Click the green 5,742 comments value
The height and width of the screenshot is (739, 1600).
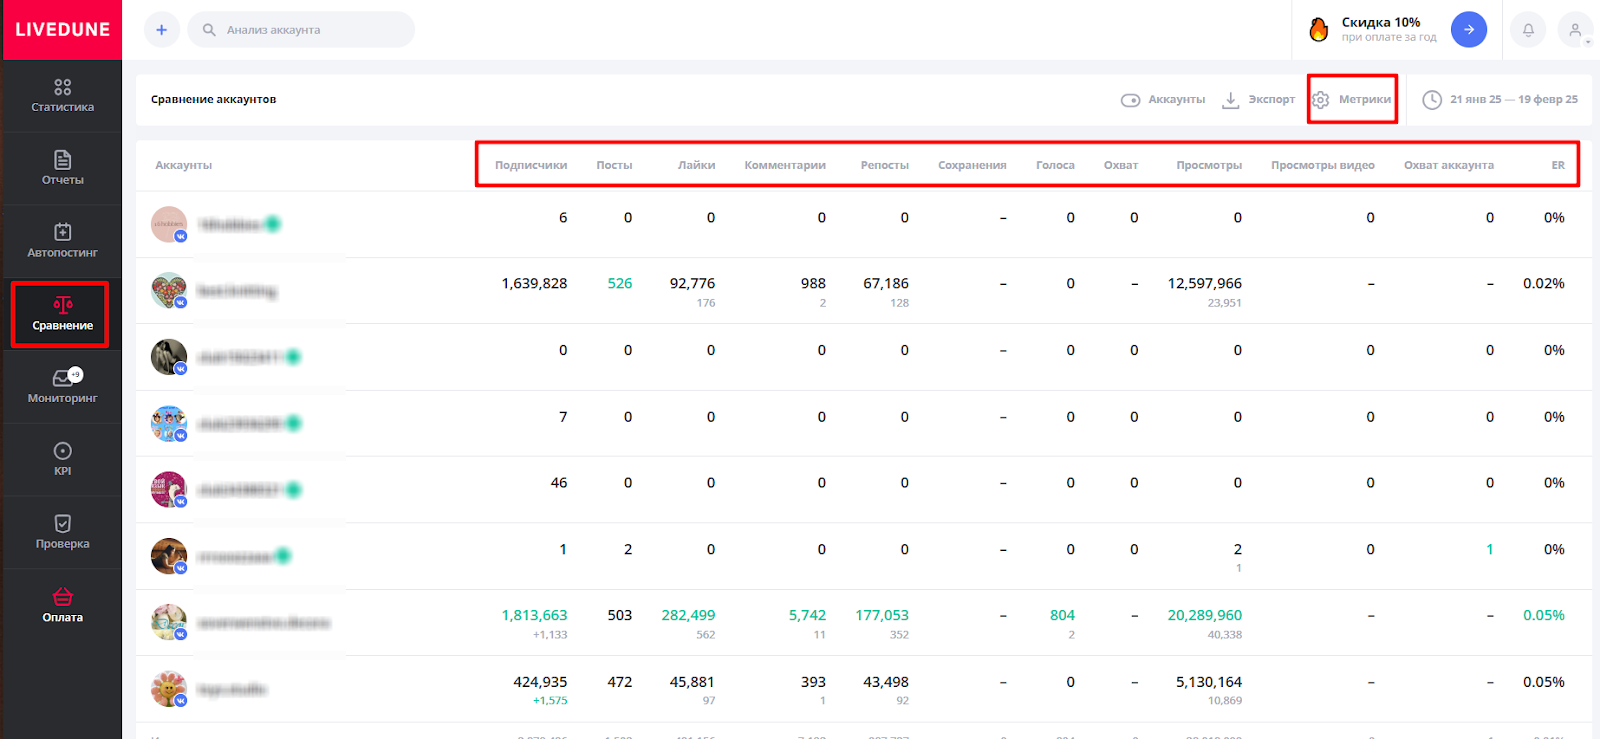coord(807,616)
